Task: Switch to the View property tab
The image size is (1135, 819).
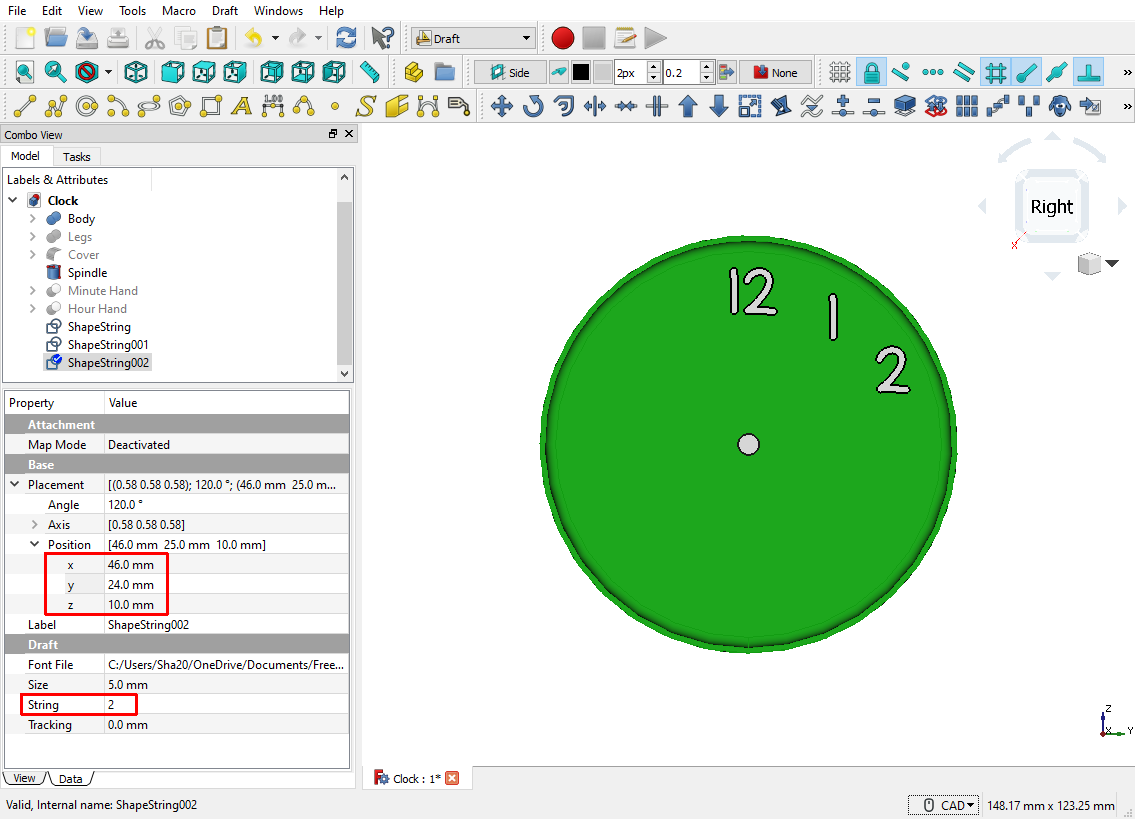Action: coord(24,778)
